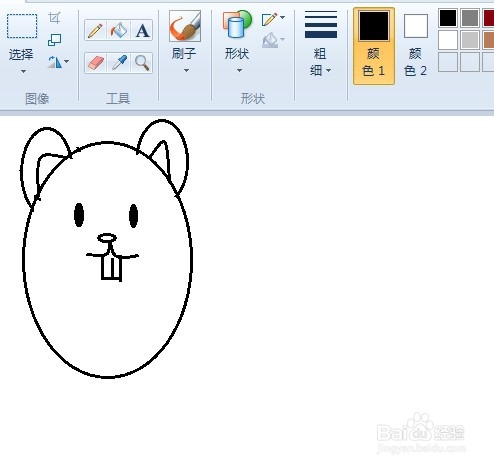The image size is (494, 466).
Task: Select the rectangular selection tool
Action: pos(22,26)
